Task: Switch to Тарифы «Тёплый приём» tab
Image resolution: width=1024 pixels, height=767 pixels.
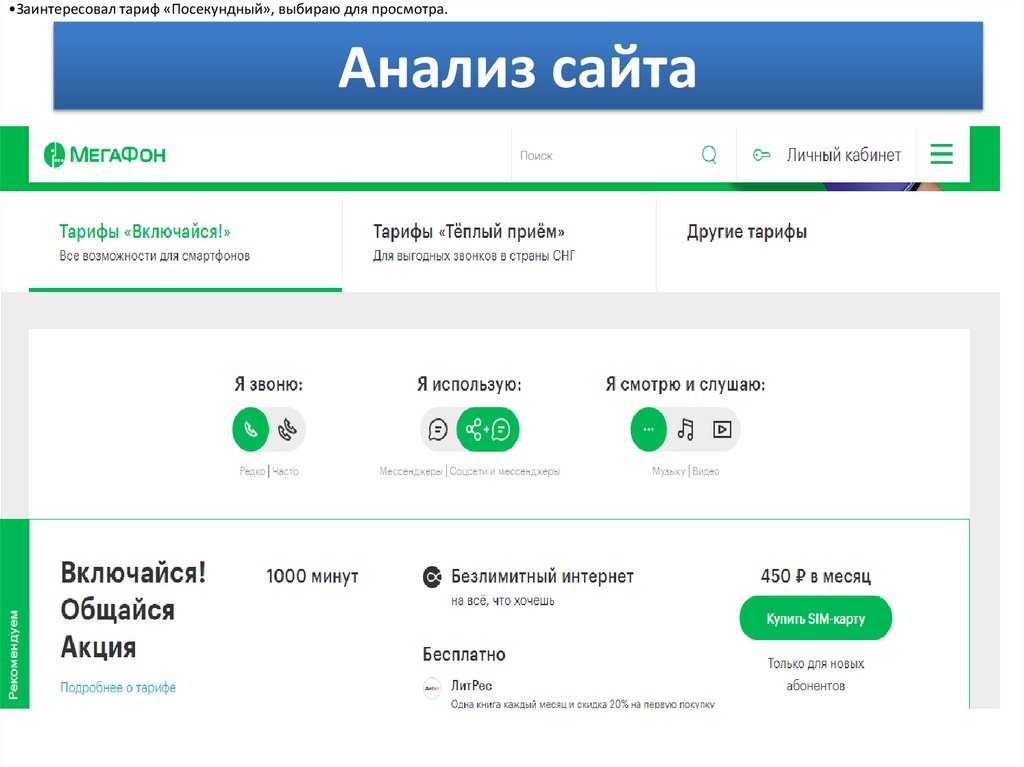Action: tap(499, 242)
